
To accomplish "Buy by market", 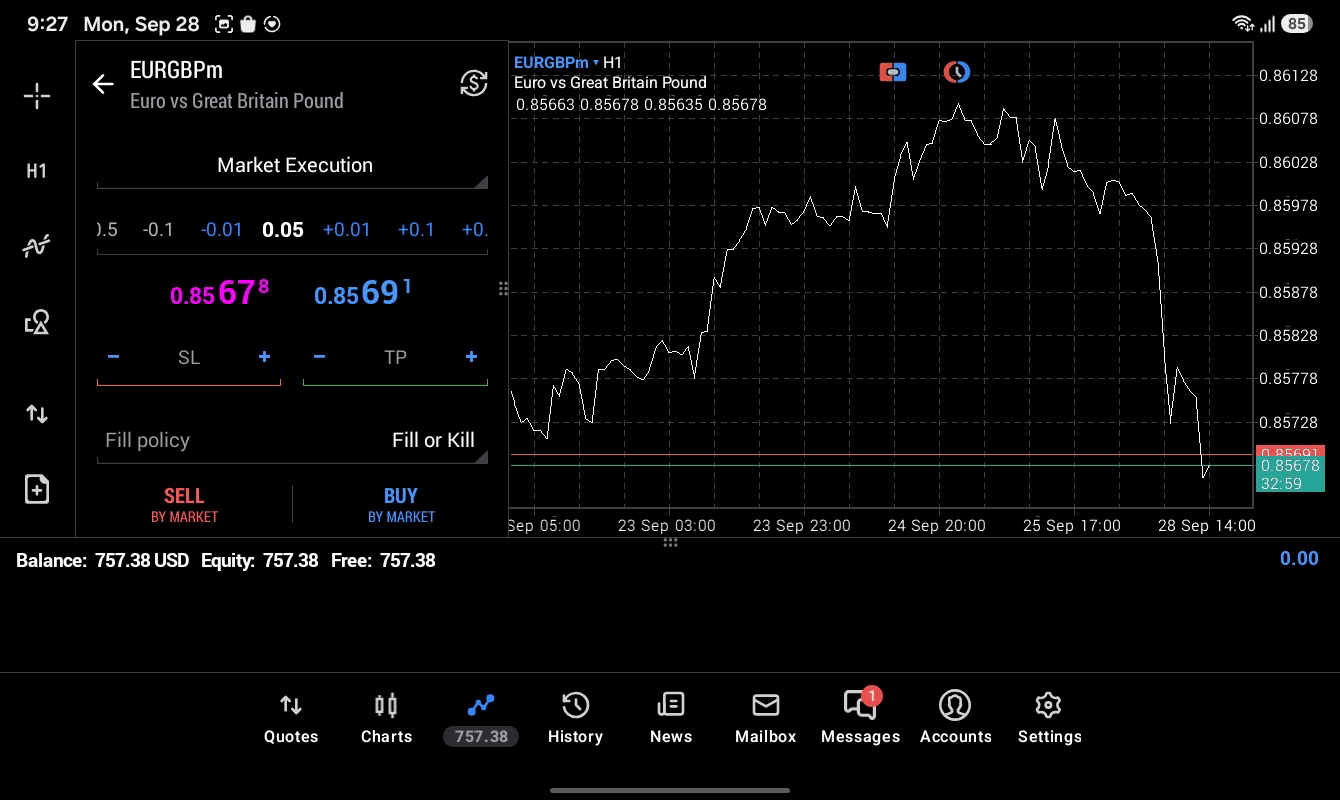I will (401, 505).
